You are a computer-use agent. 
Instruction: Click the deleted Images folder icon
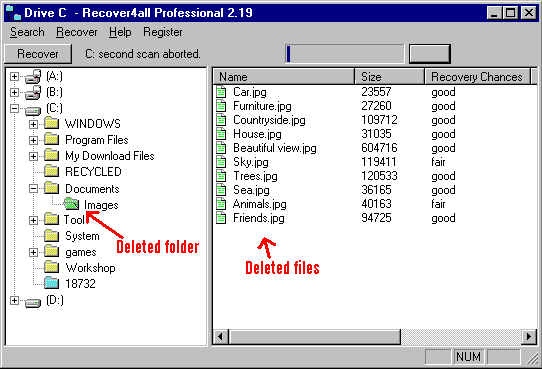tap(71, 204)
